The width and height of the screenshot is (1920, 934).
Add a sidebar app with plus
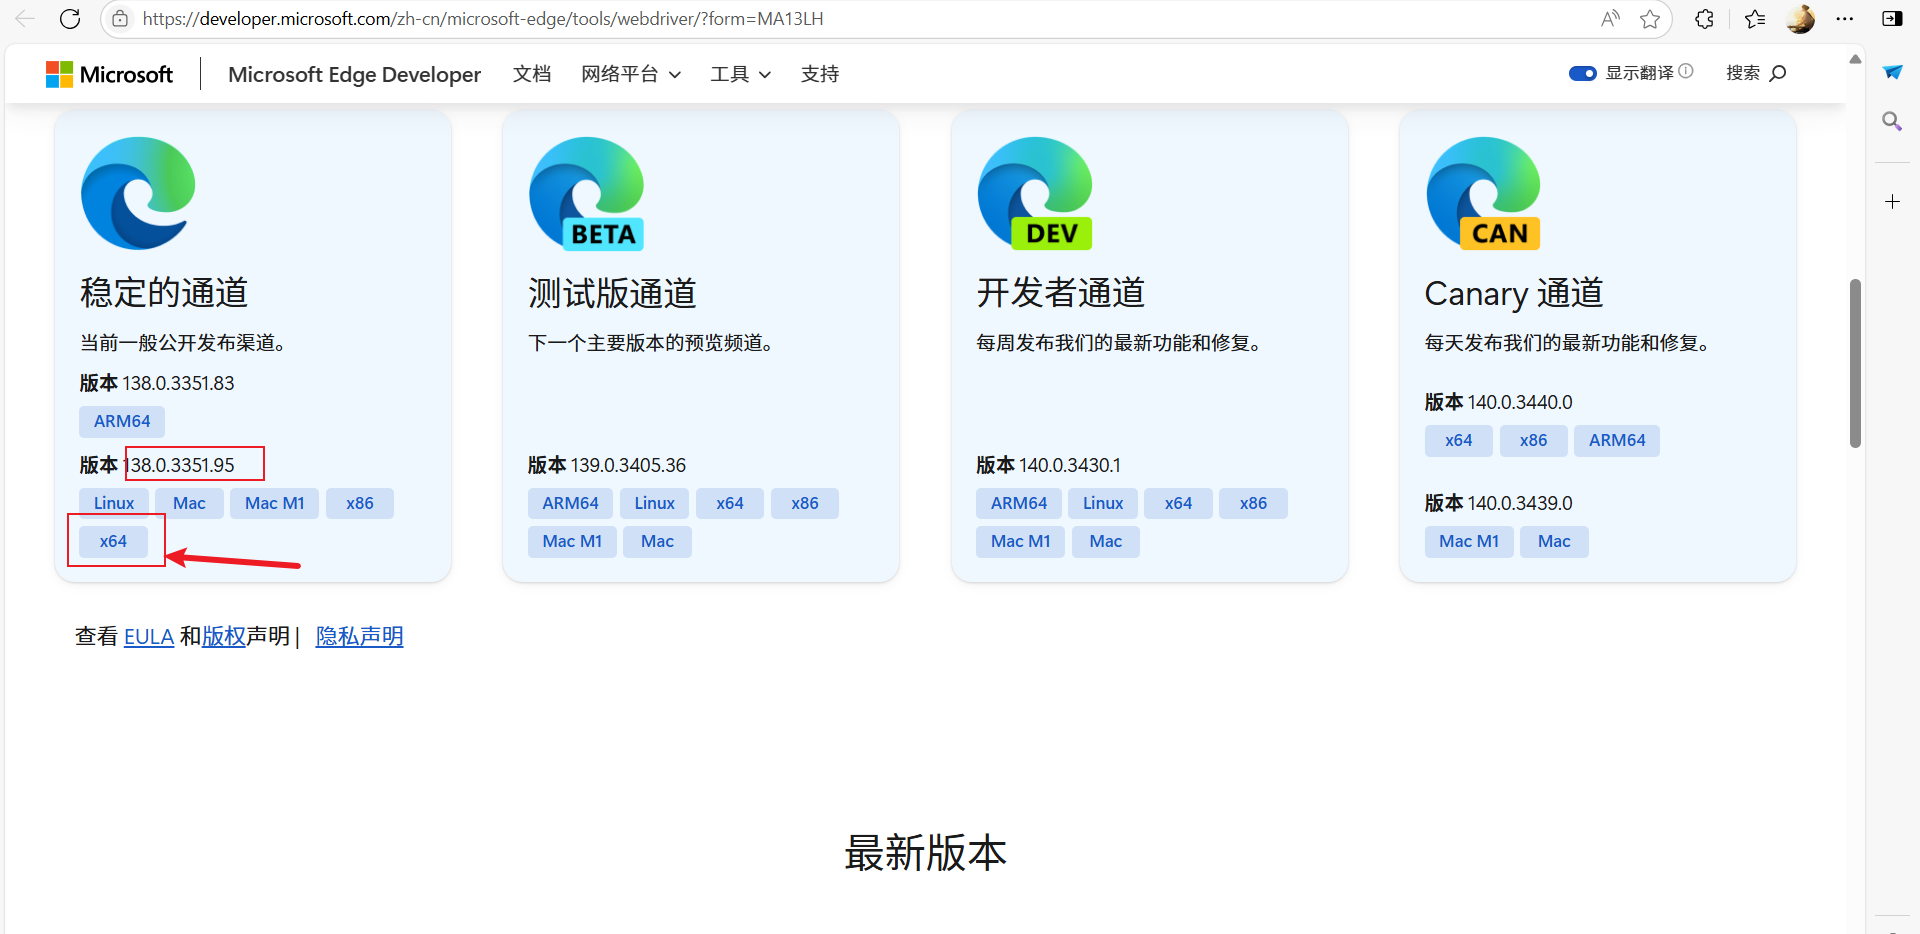[x=1892, y=202]
